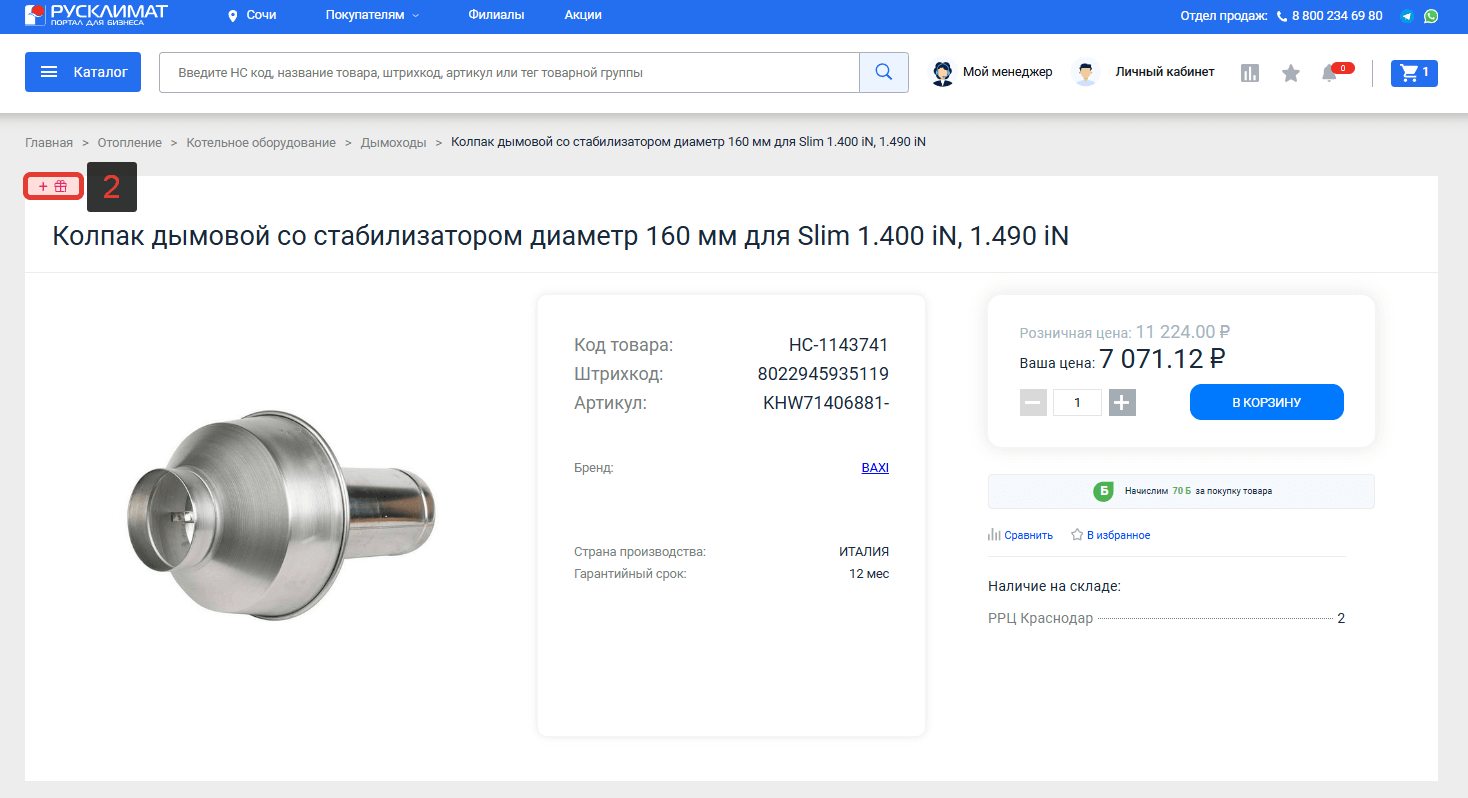The height and width of the screenshot is (798, 1468).
Task: Open the Telegram contact icon
Action: tap(1408, 16)
